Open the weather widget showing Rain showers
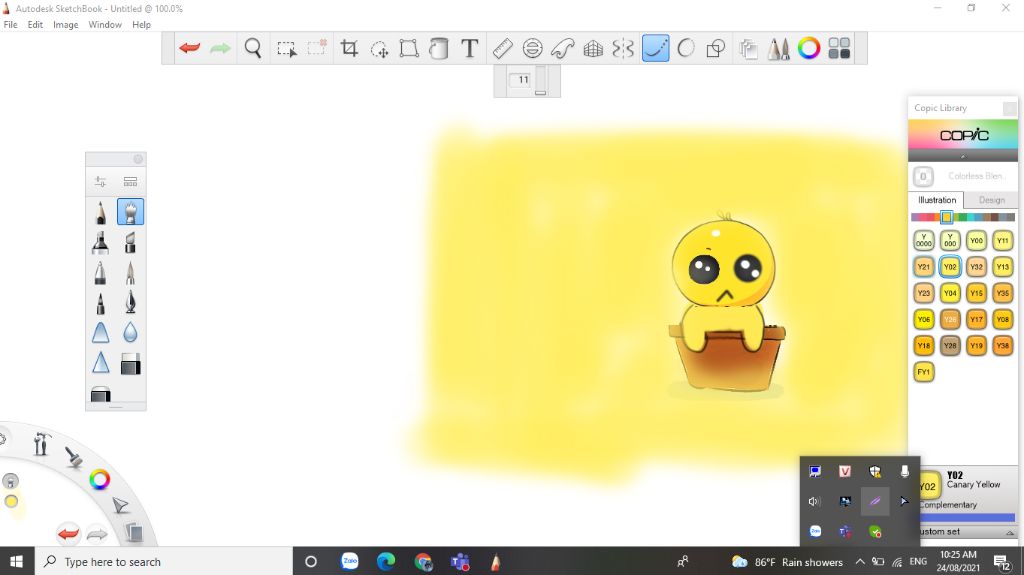Image resolution: width=1024 pixels, height=575 pixels. point(788,561)
